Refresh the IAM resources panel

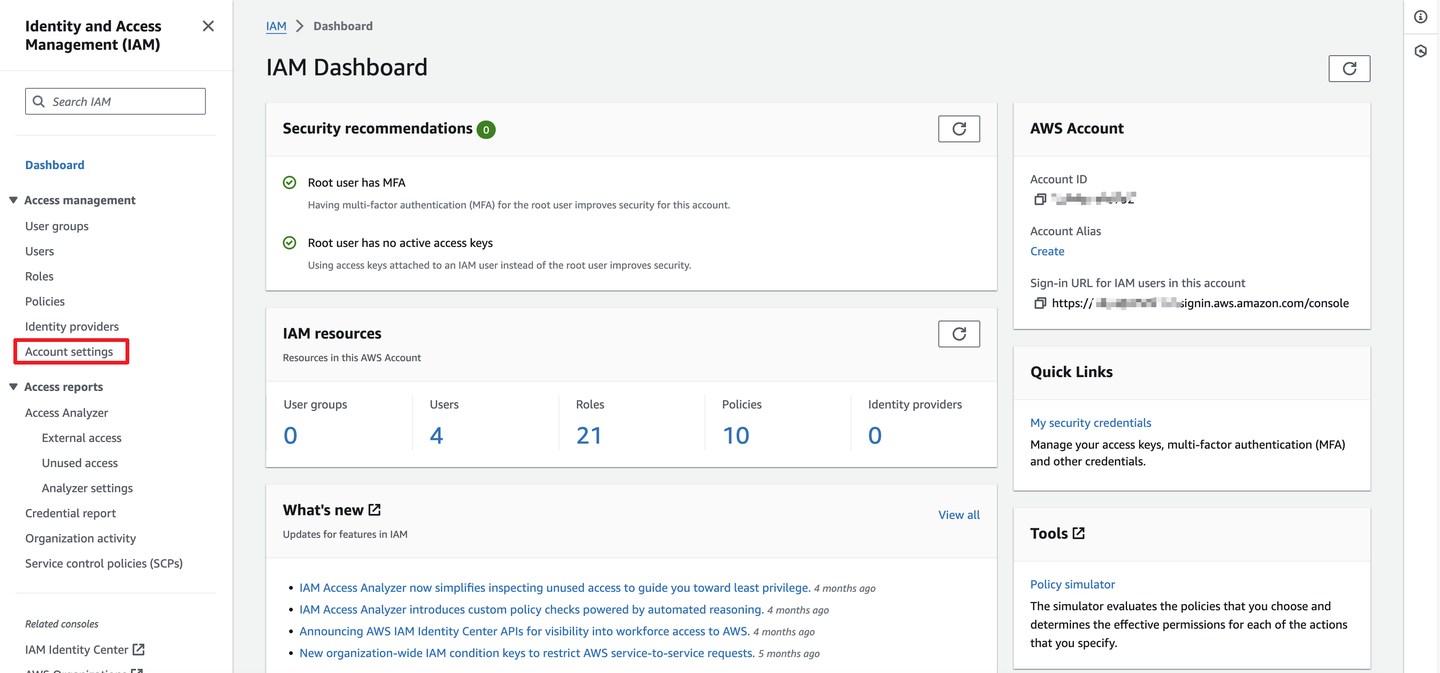958,334
